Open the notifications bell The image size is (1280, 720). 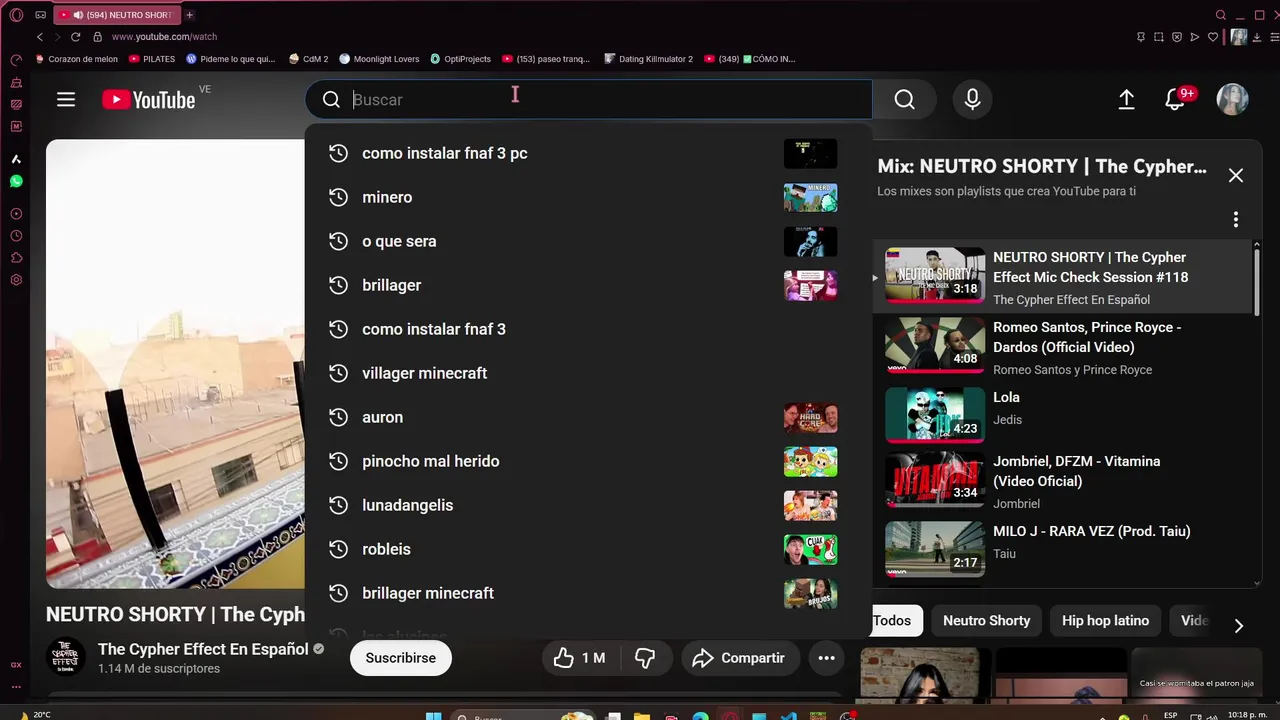click(1175, 99)
